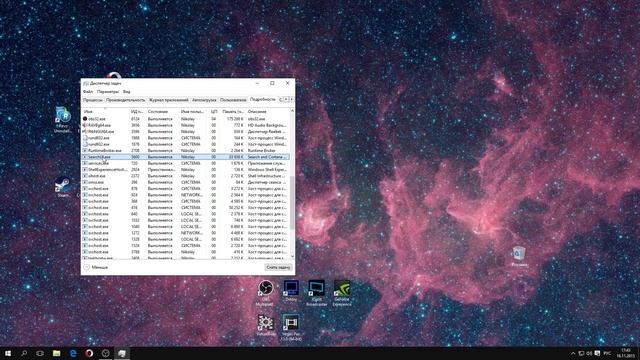Click the Windows Shell Experience description cell
The image size is (640, 360).
coord(267,169)
